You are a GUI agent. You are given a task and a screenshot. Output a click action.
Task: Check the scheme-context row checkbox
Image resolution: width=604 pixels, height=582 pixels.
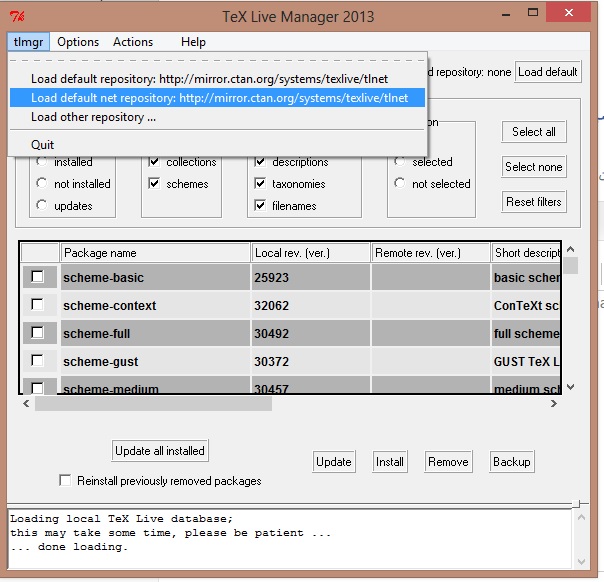[37, 305]
